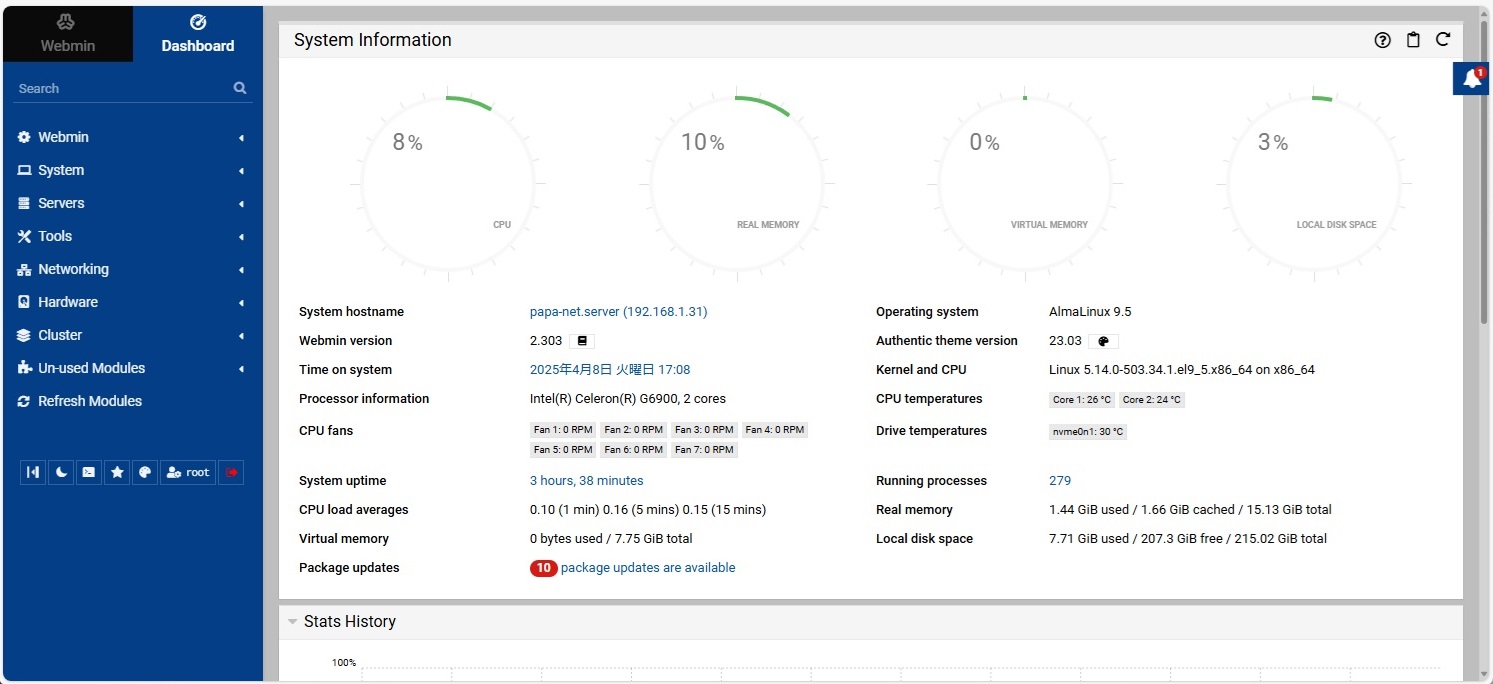Click the AlmaLinux 9.5 value
The height and width of the screenshot is (684, 1493).
tap(1090, 312)
